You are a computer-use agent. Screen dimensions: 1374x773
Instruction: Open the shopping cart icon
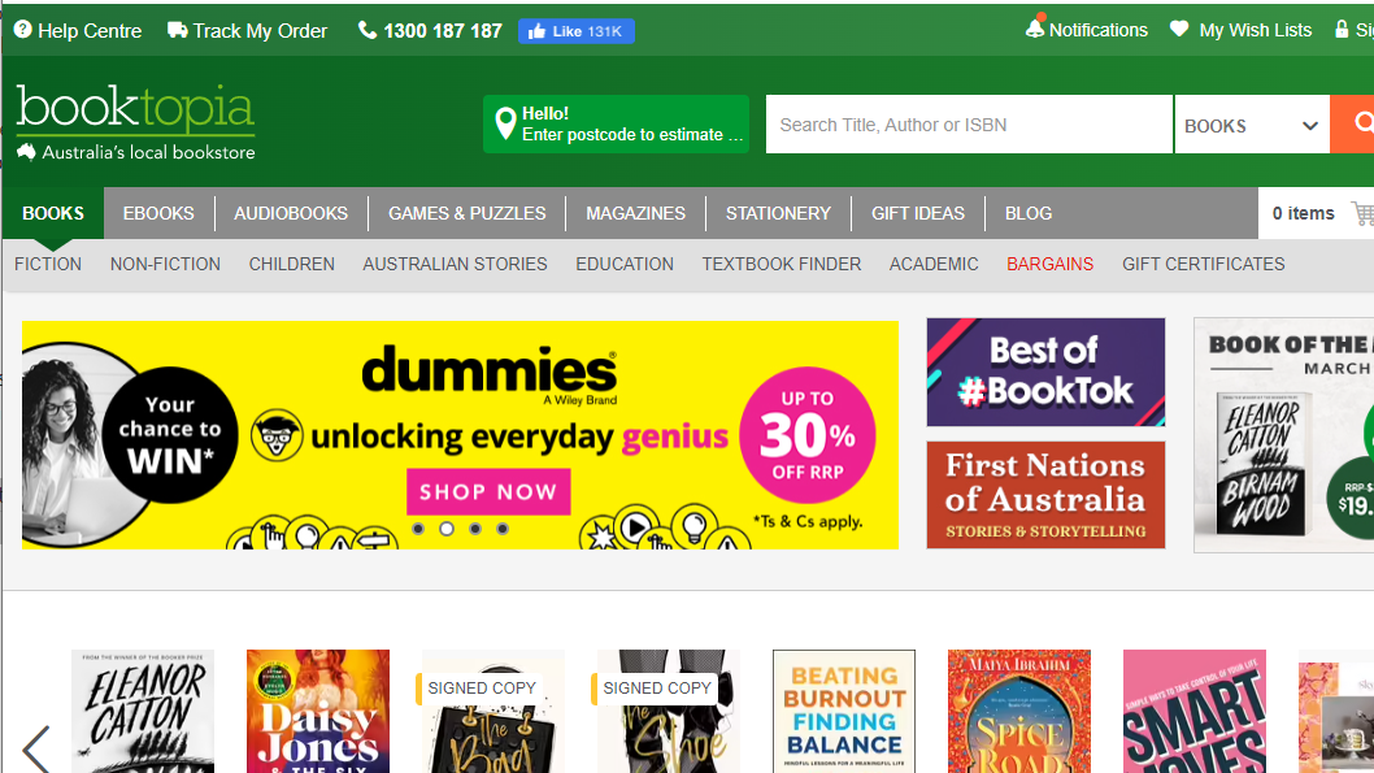(1362, 213)
